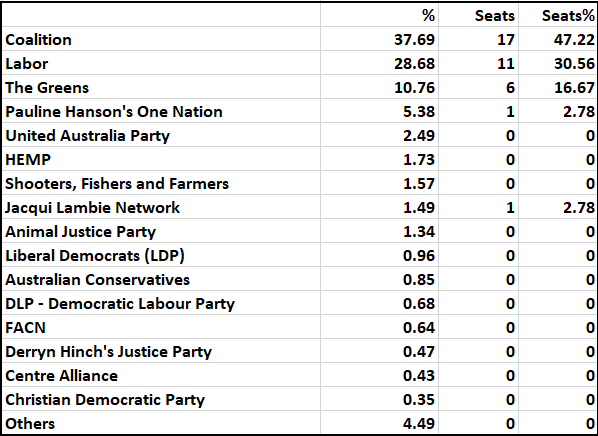598x436 pixels.
Task: Select Pauline Hanson's One Nation cell
Action: [161, 111]
